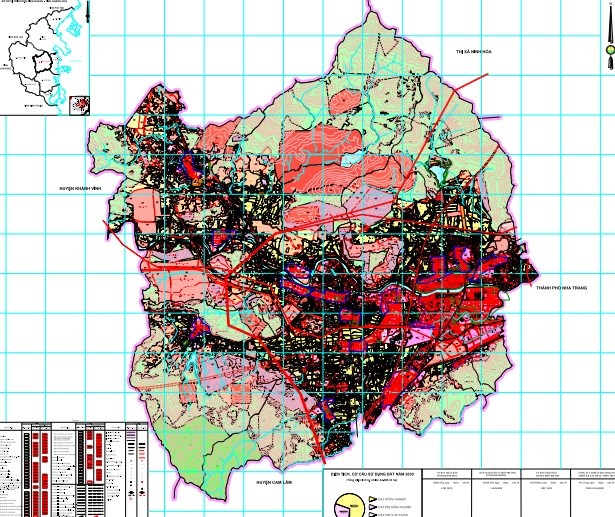
Task: Click the ĐẤT NÔNG NGHIỆP legend entry
Action: point(393,497)
